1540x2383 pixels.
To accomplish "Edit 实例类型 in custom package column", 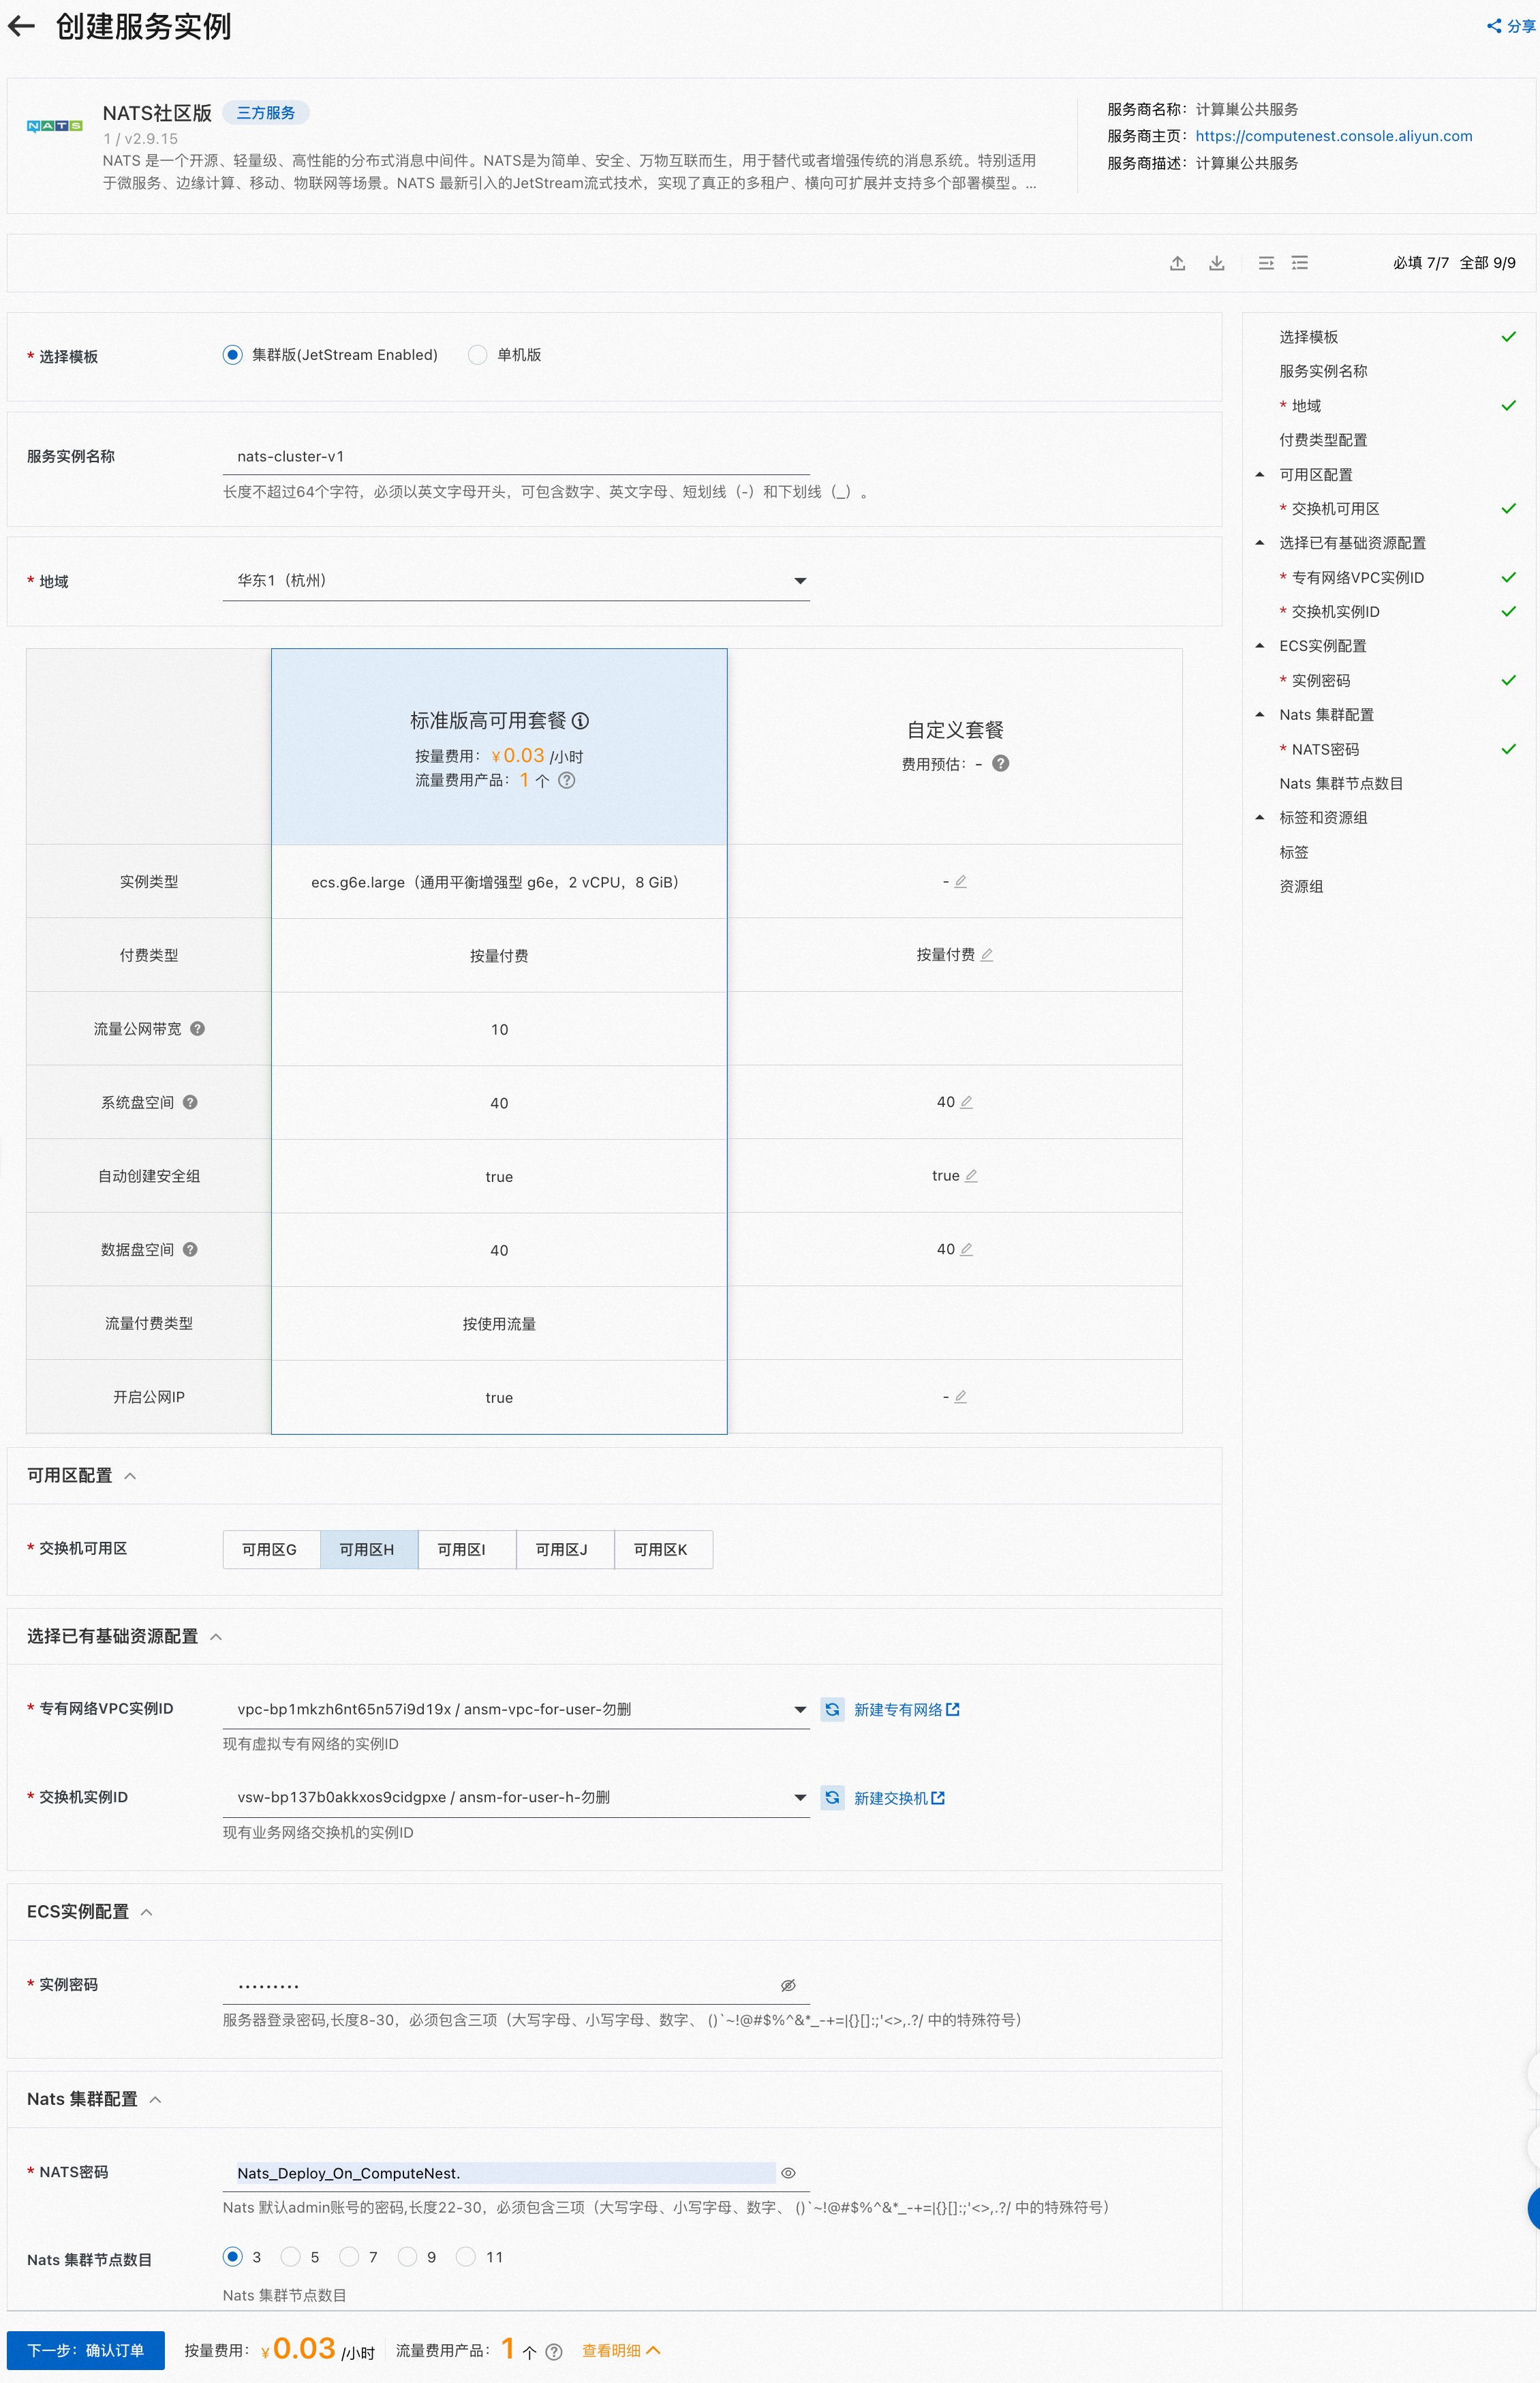I will click(x=960, y=881).
